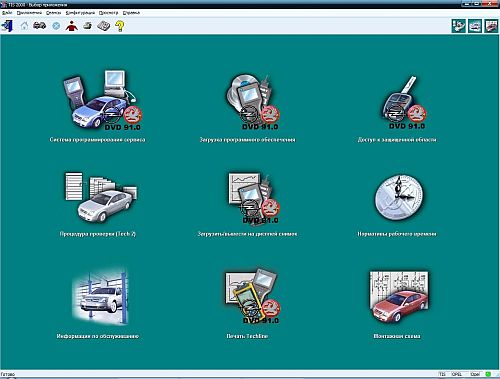Click the leftmost teal icon with exclamation mark
500x379 pixels.
pyautogui.click(x=459, y=26)
